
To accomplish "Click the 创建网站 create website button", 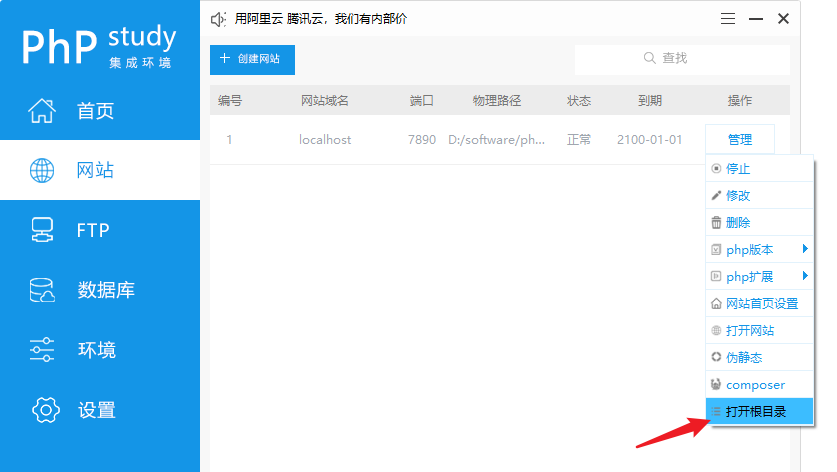I will (x=252, y=59).
